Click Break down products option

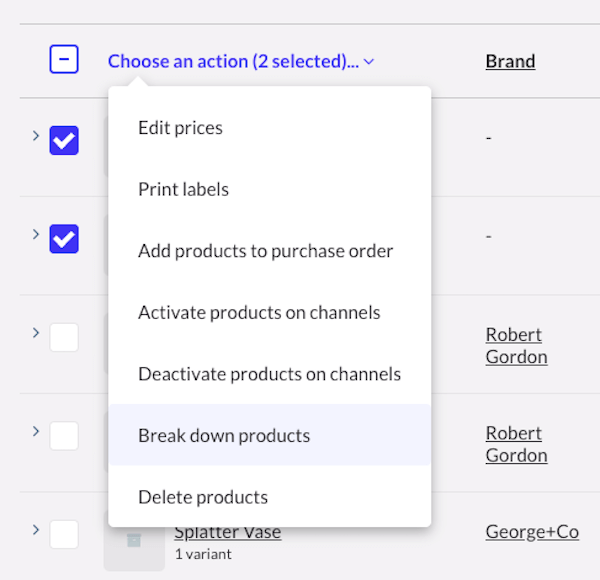pyautogui.click(x=224, y=435)
